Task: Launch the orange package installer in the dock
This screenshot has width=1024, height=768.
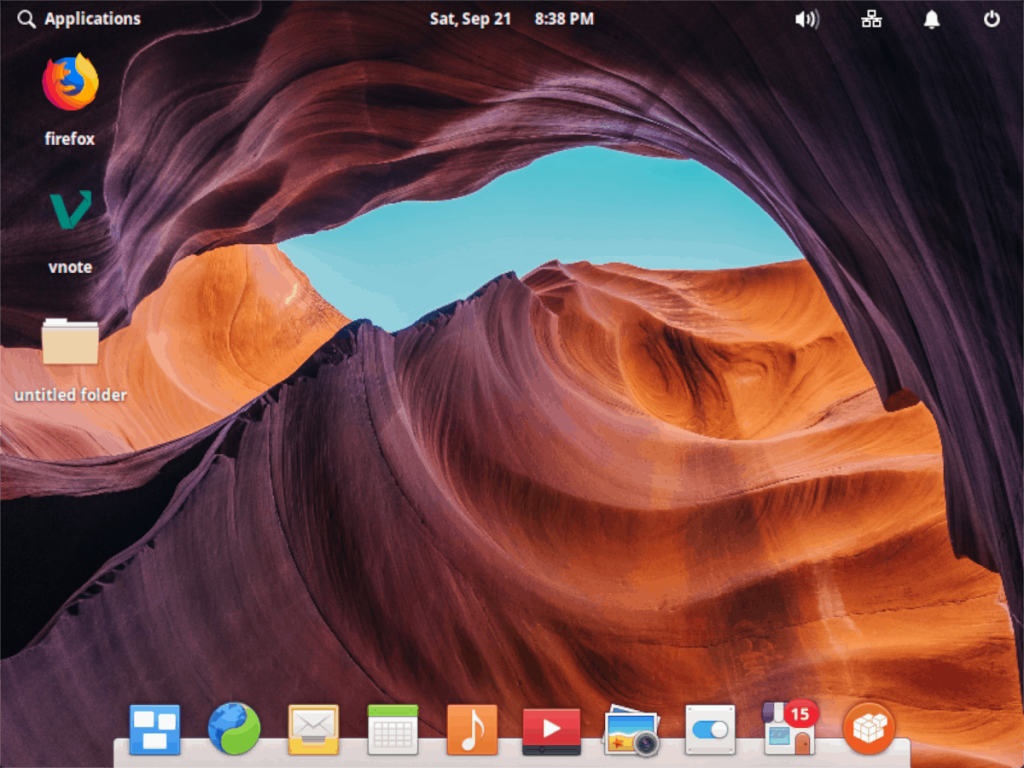Action: 869,729
